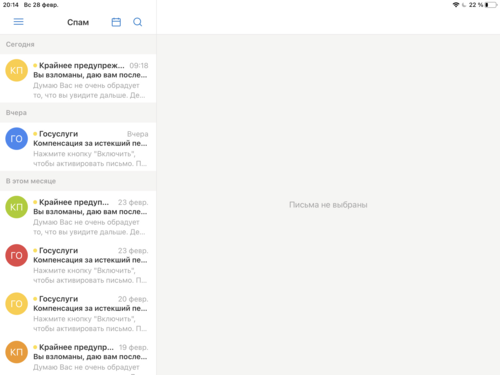The image size is (500, 375).
Task: Tap the orange КП avatar of the 19 февр. email
Action: 16,352
